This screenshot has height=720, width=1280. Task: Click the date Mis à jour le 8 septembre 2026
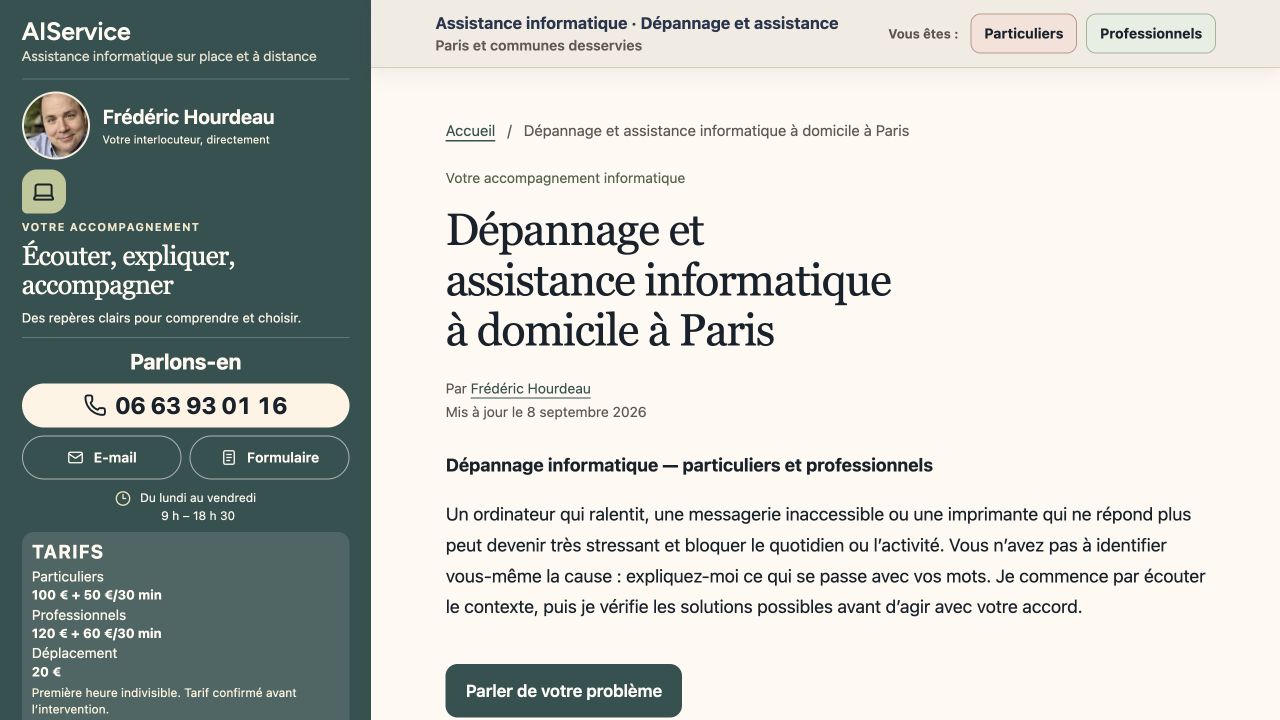[x=546, y=412]
